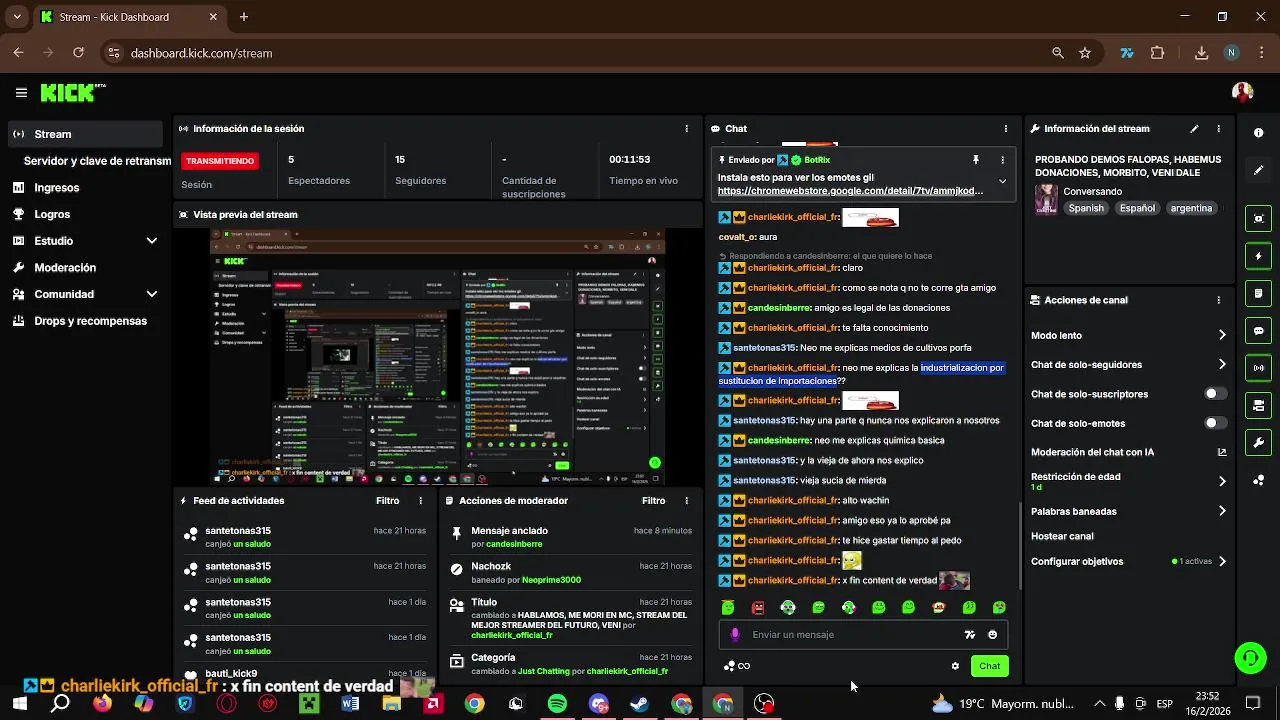The image size is (1280, 720).
Task: Bookmark this page with star icon
Action: (x=1085, y=53)
